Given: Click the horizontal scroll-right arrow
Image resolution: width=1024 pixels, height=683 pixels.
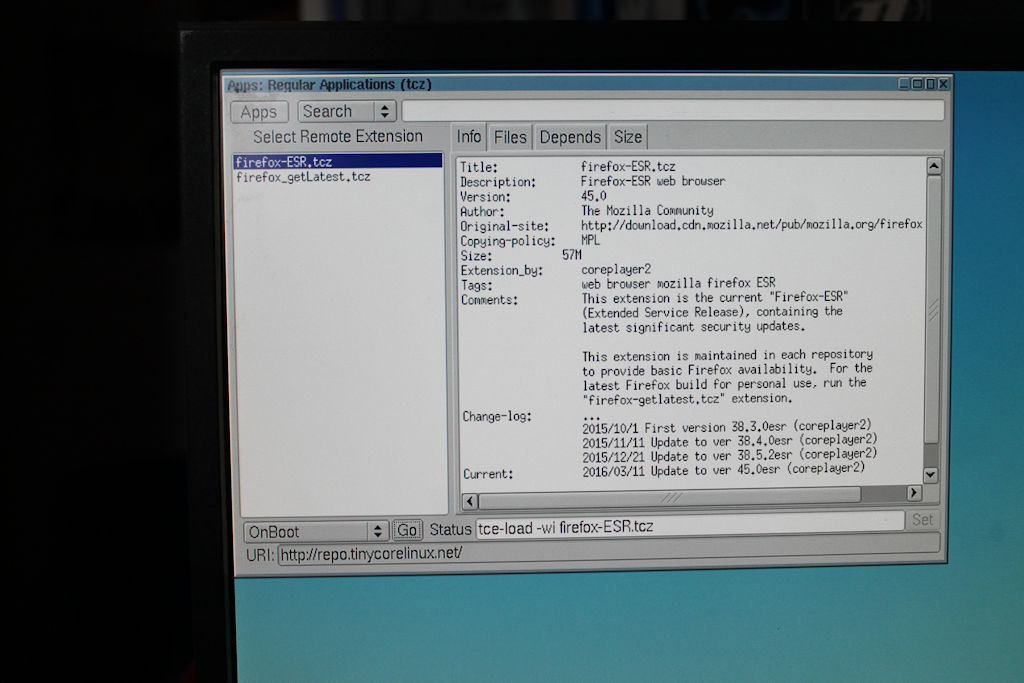Looking at the screenshot, I should (x=914, y=494).
